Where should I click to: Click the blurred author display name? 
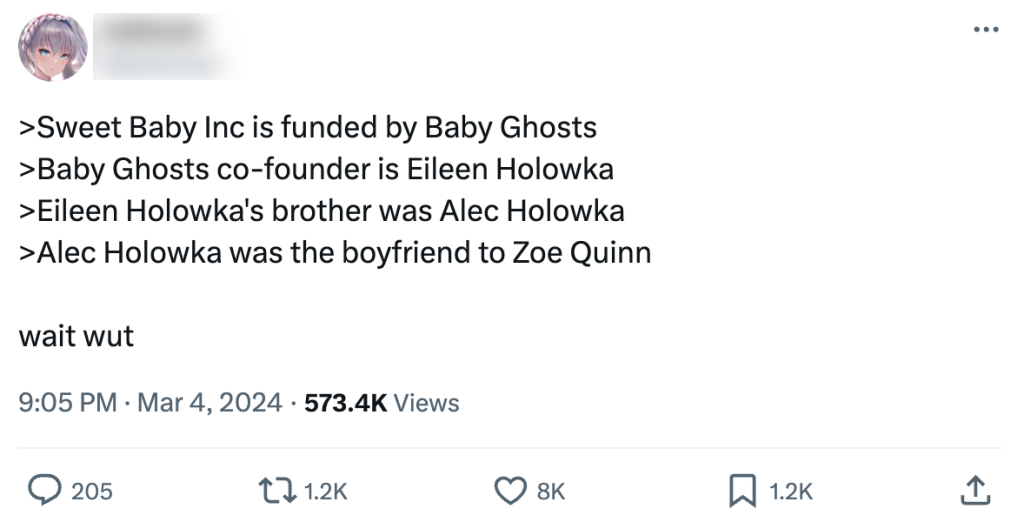[x=150, y=30]
